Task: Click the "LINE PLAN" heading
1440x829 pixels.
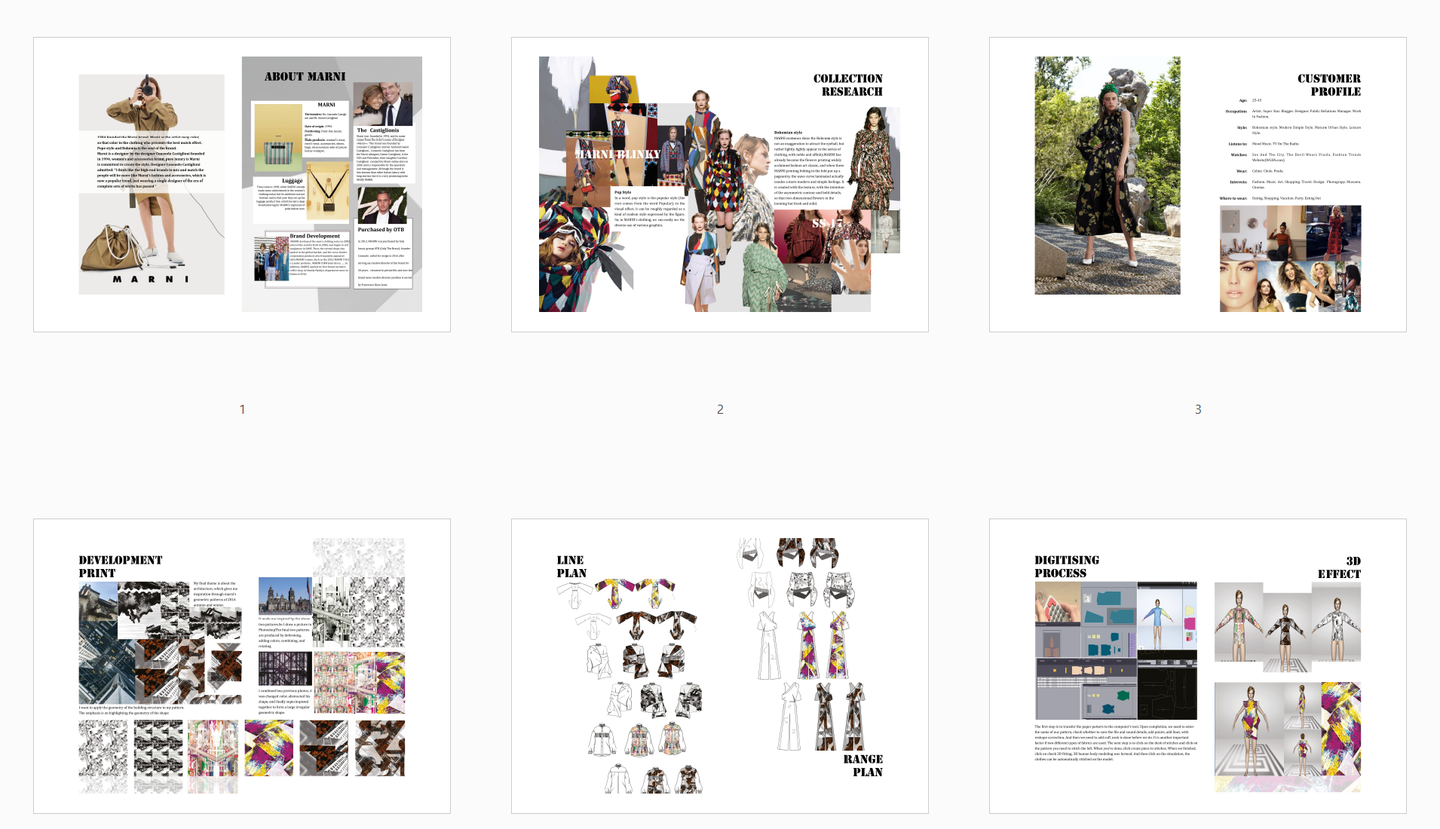Action: (572, 567)
